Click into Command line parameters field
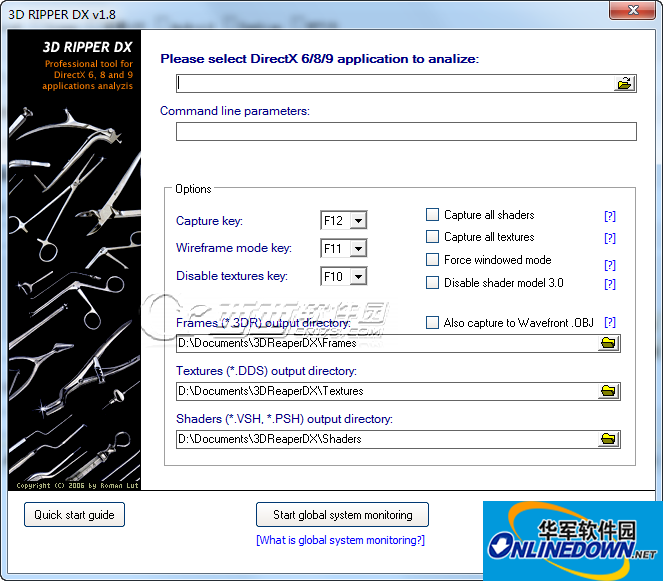663x581 pixels. pos(405,132)
